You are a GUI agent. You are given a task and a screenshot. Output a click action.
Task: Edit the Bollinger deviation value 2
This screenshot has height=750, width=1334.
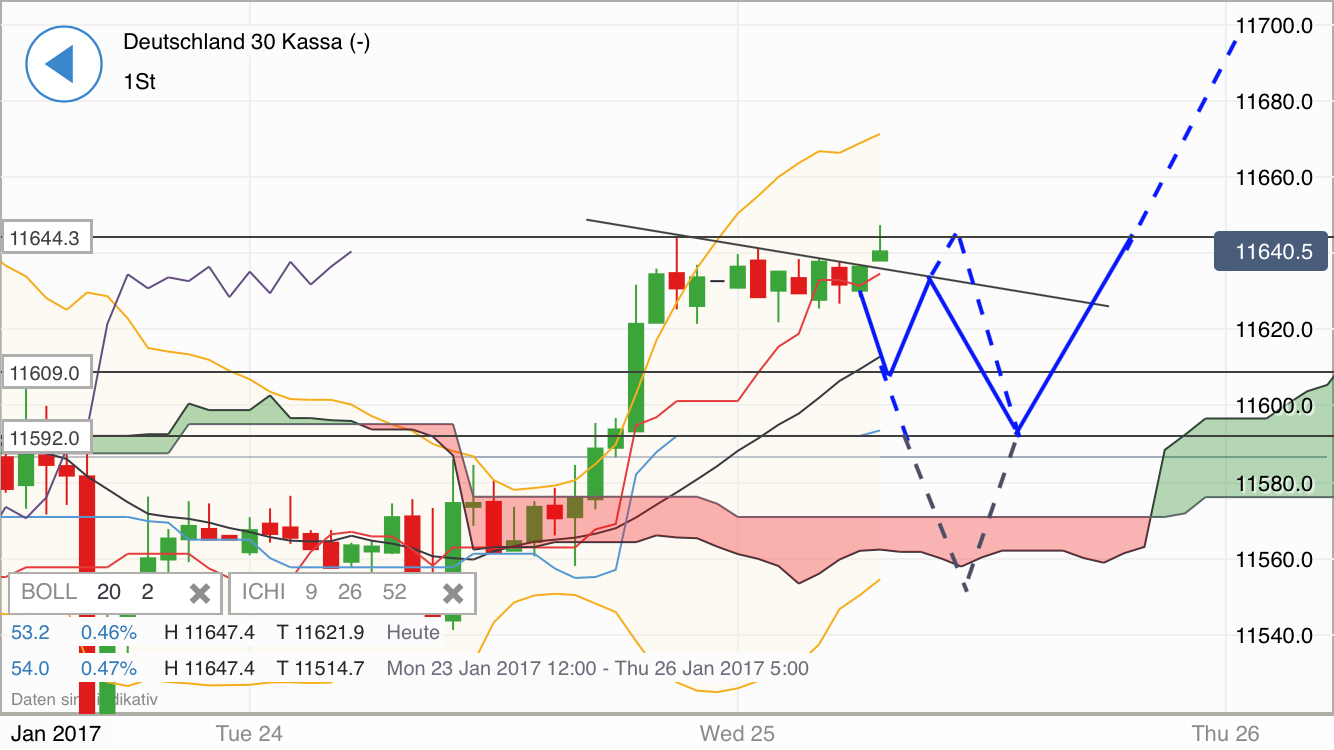tap(147, 592)
